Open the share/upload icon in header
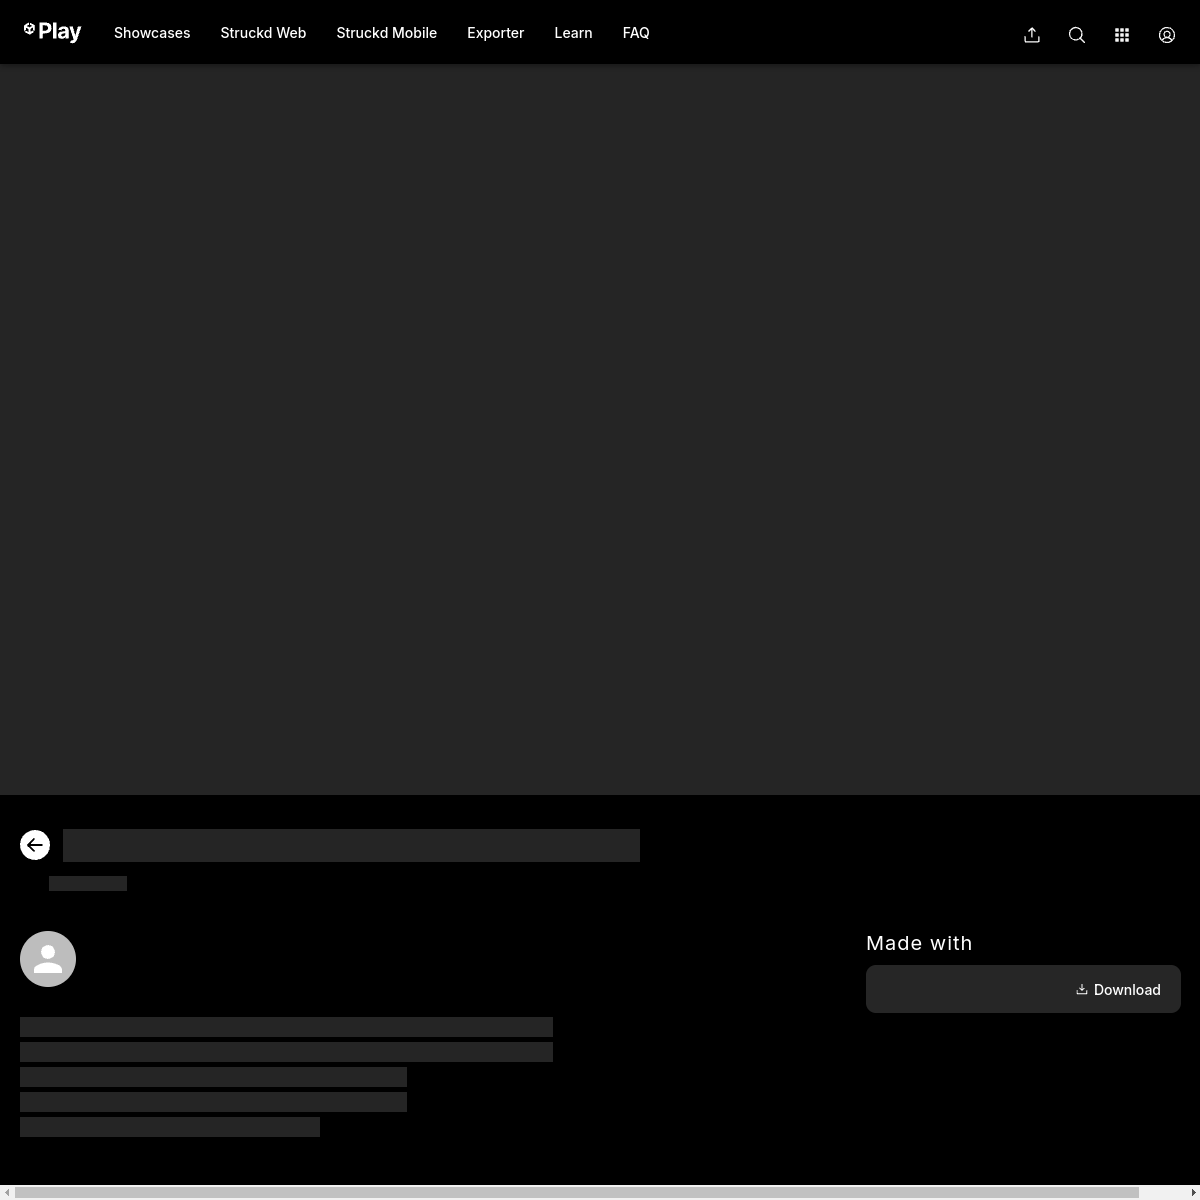1200x1200 pixels. [x=1032, y=35]
